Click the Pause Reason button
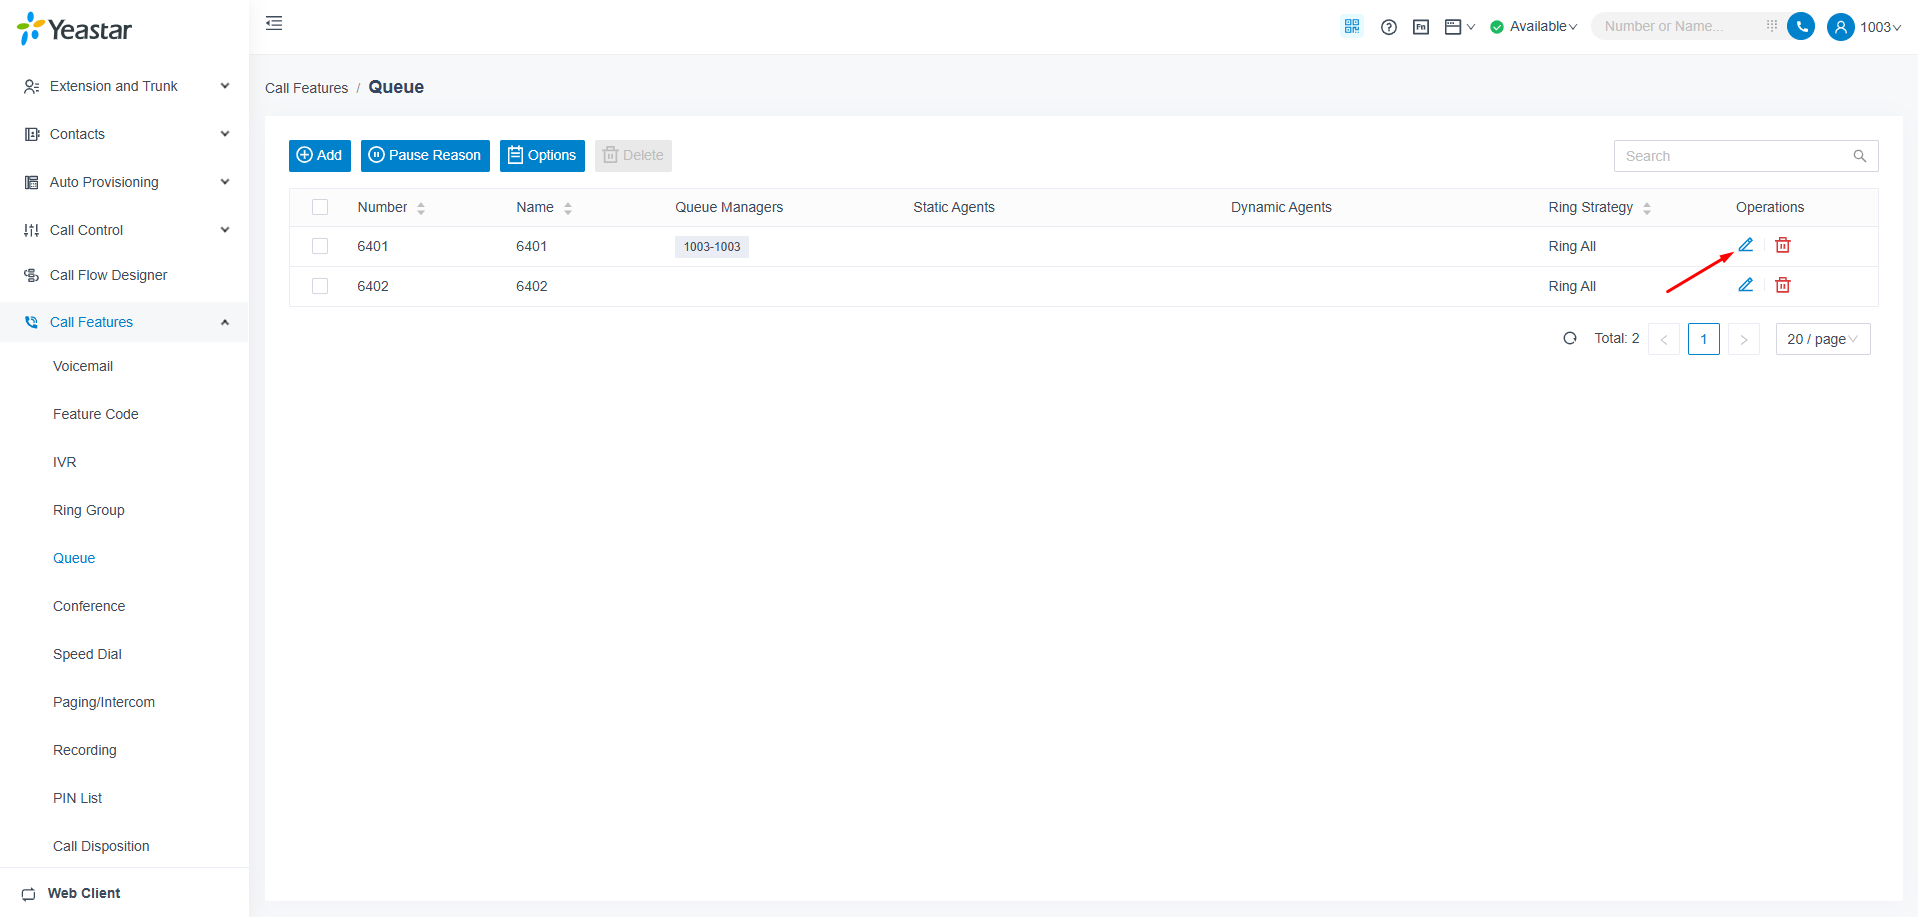The image size is (1918, 917). (x=425, y=155)
